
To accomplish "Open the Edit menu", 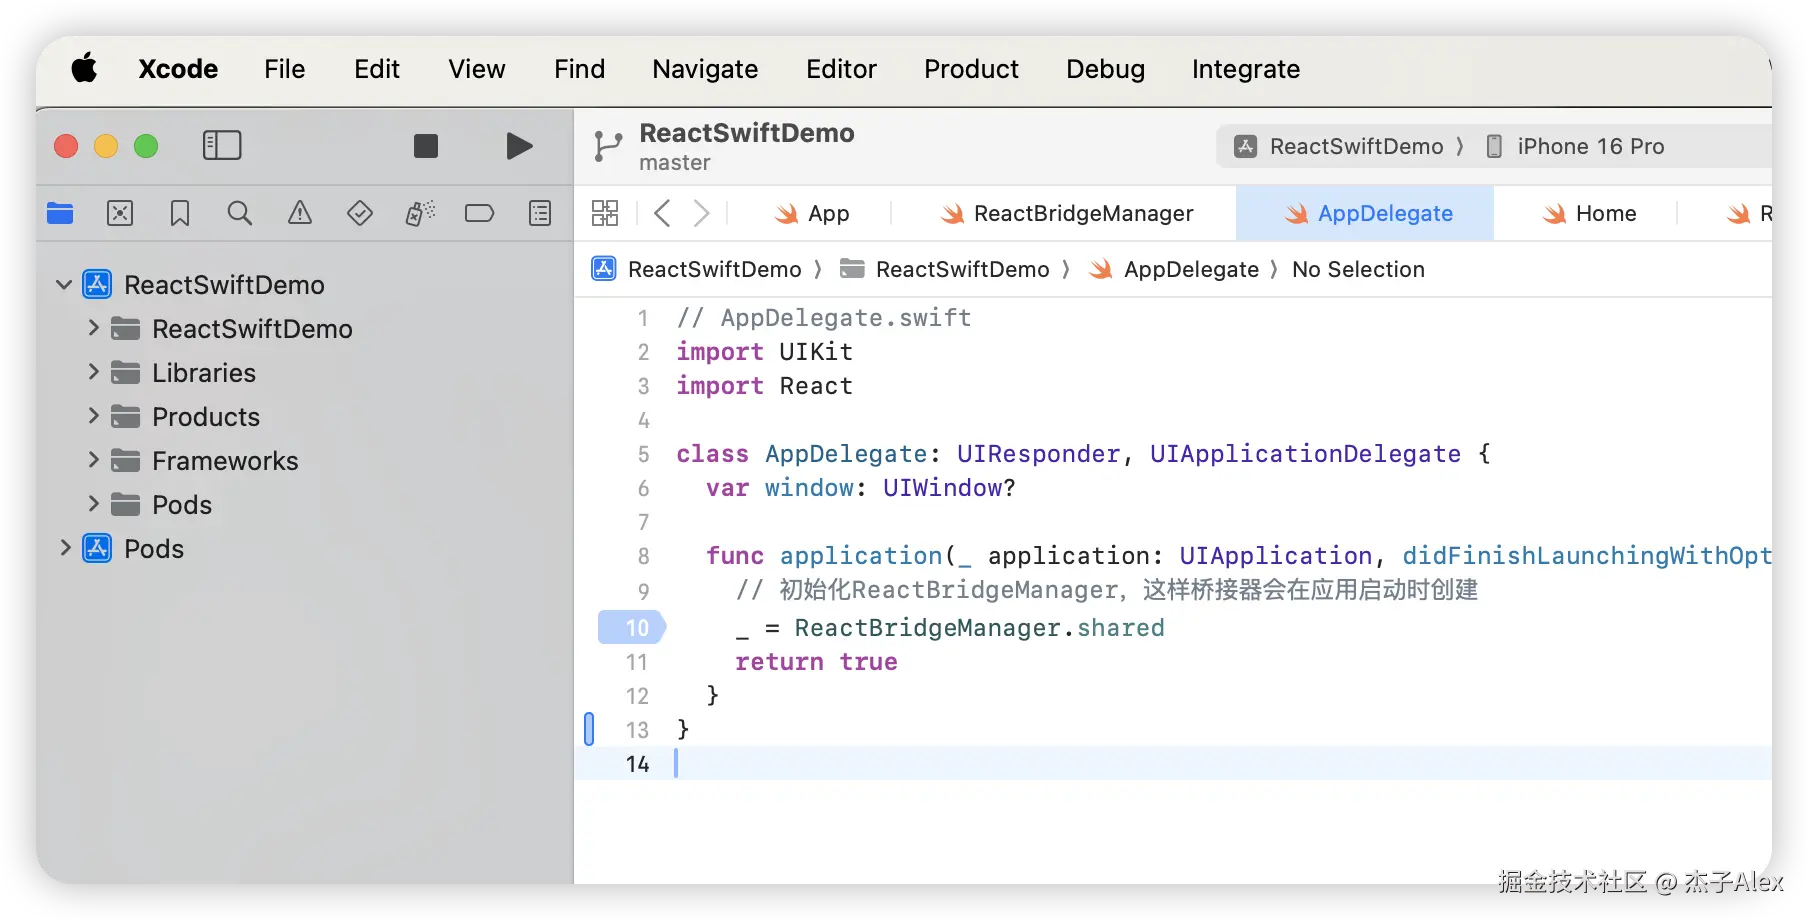I will [377, 69].
